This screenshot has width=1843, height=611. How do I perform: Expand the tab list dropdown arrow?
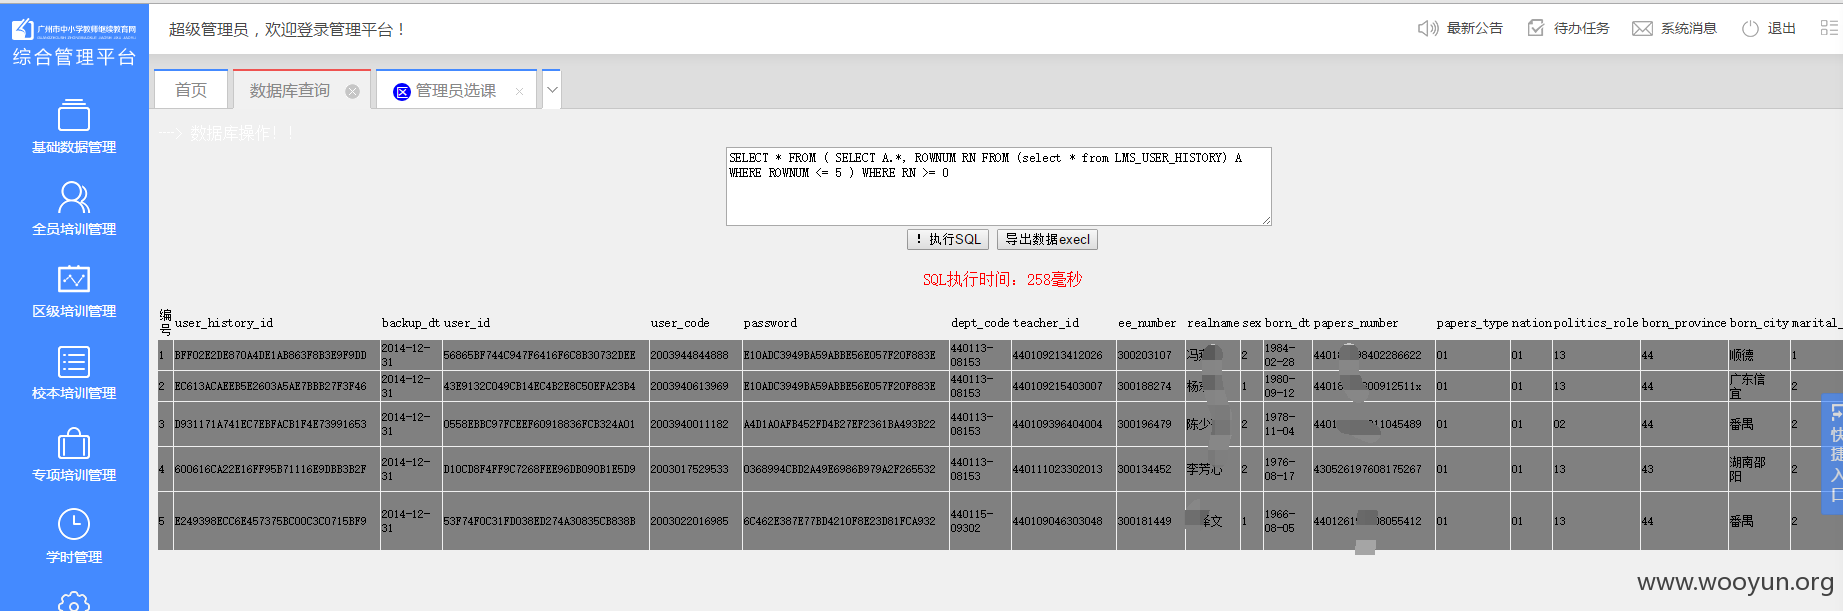pos(552,90)
